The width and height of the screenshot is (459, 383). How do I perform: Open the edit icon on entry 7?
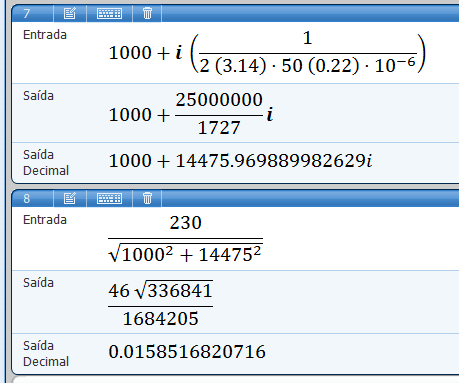[70, 13]
